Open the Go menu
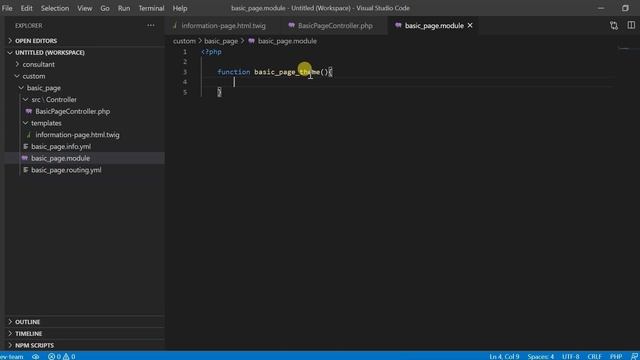Viewport: 640px width, 360px height. 105,8
